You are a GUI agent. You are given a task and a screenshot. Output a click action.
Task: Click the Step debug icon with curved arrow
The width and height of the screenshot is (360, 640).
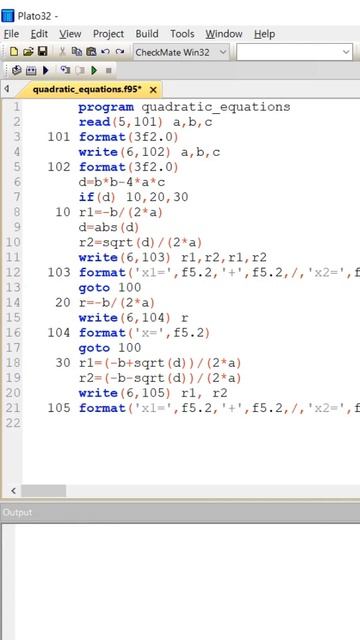(x=65, y=70)
